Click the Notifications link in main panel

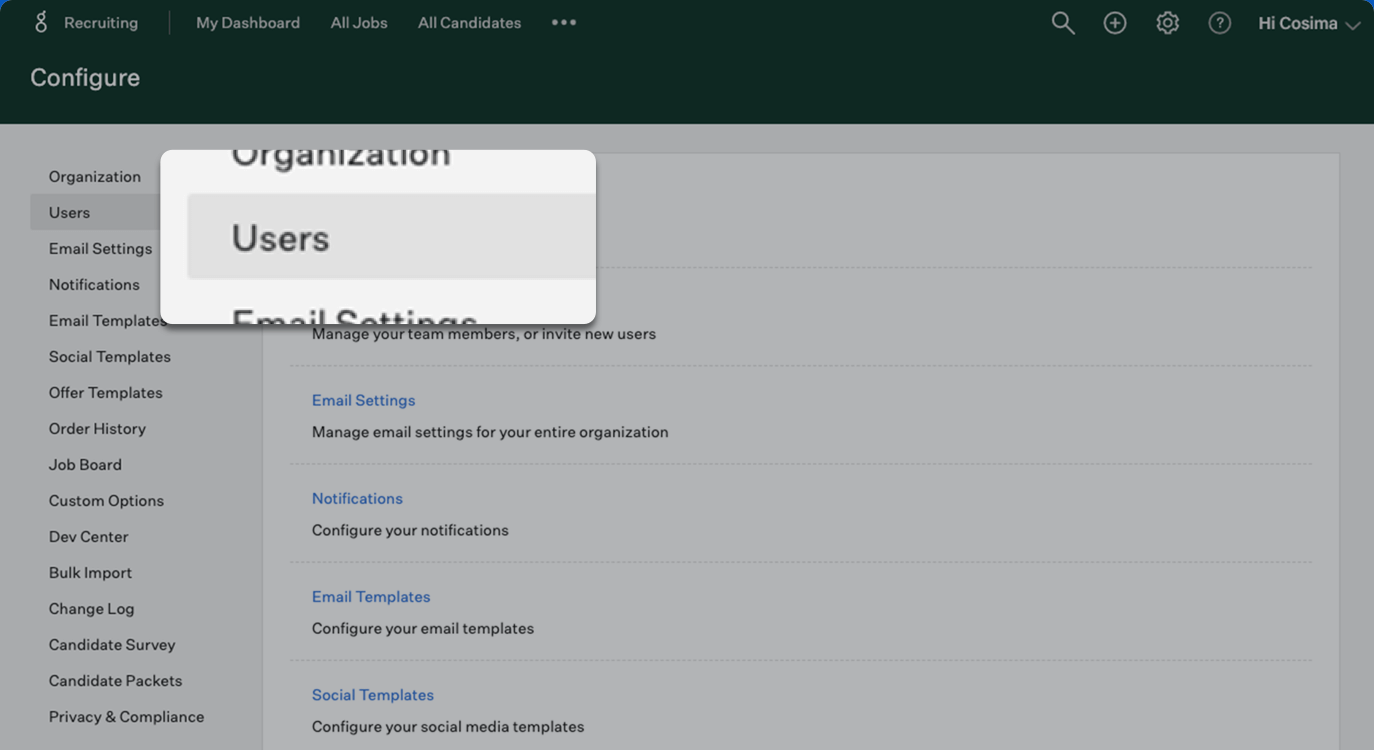point(357,498)
